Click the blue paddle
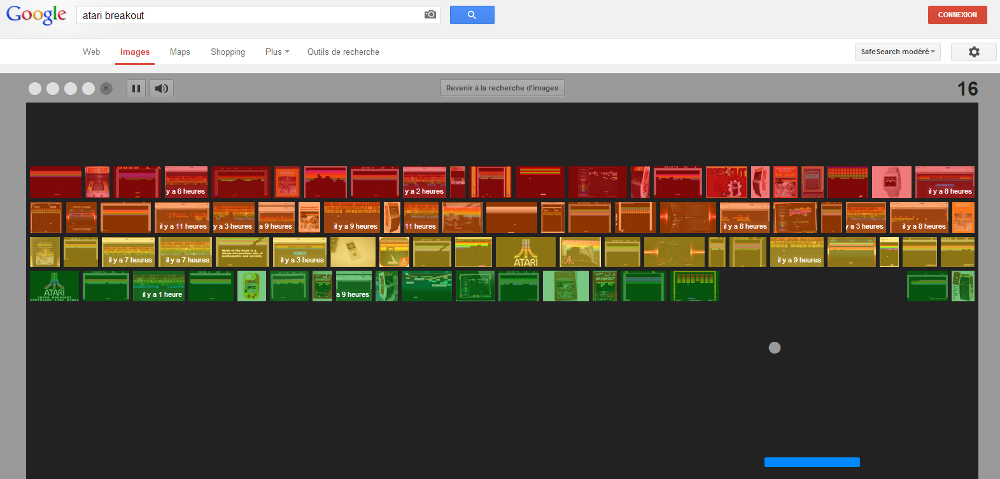This screenshot has width=1000, height=479. (812, 462)
